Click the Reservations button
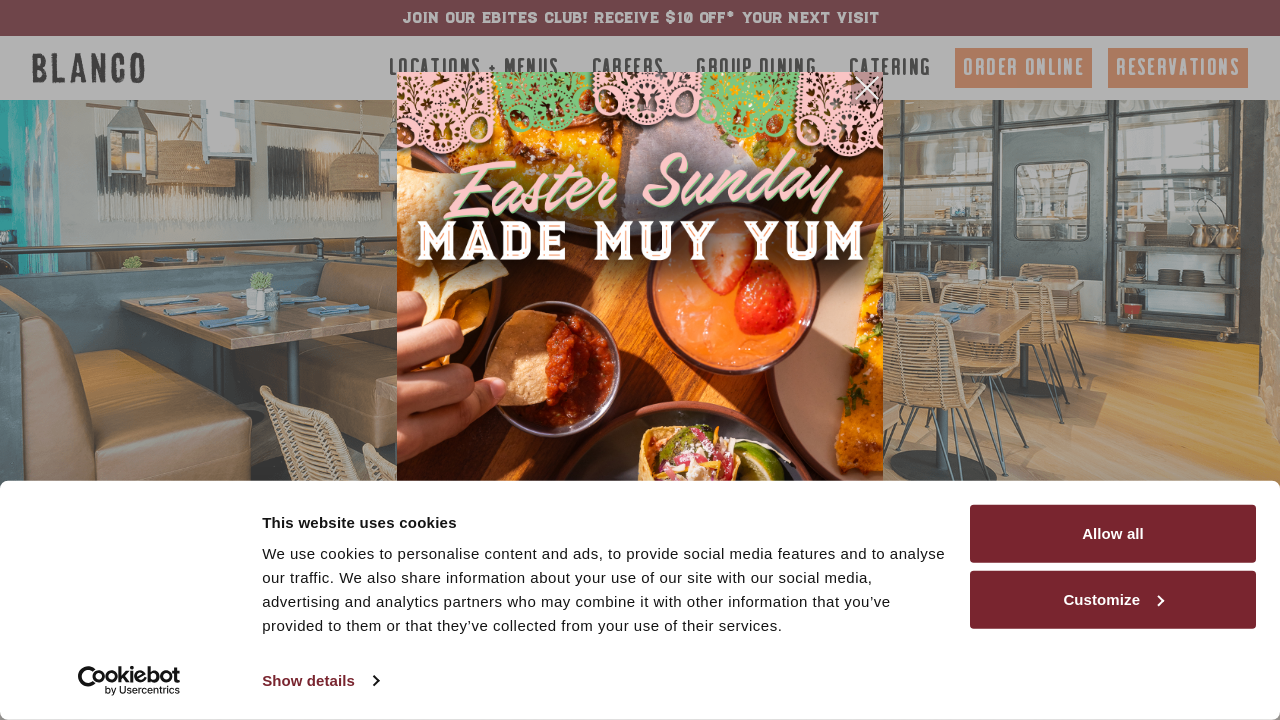The image size is (1280, 720). 1178,68
